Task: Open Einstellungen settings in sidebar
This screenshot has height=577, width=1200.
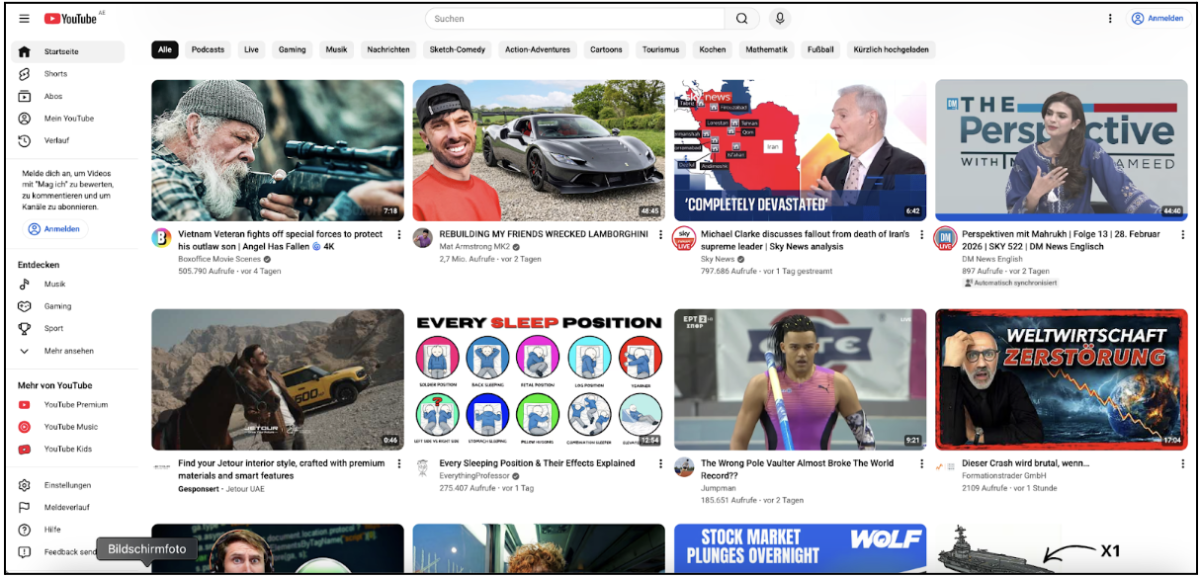Action: coord(68,485)
